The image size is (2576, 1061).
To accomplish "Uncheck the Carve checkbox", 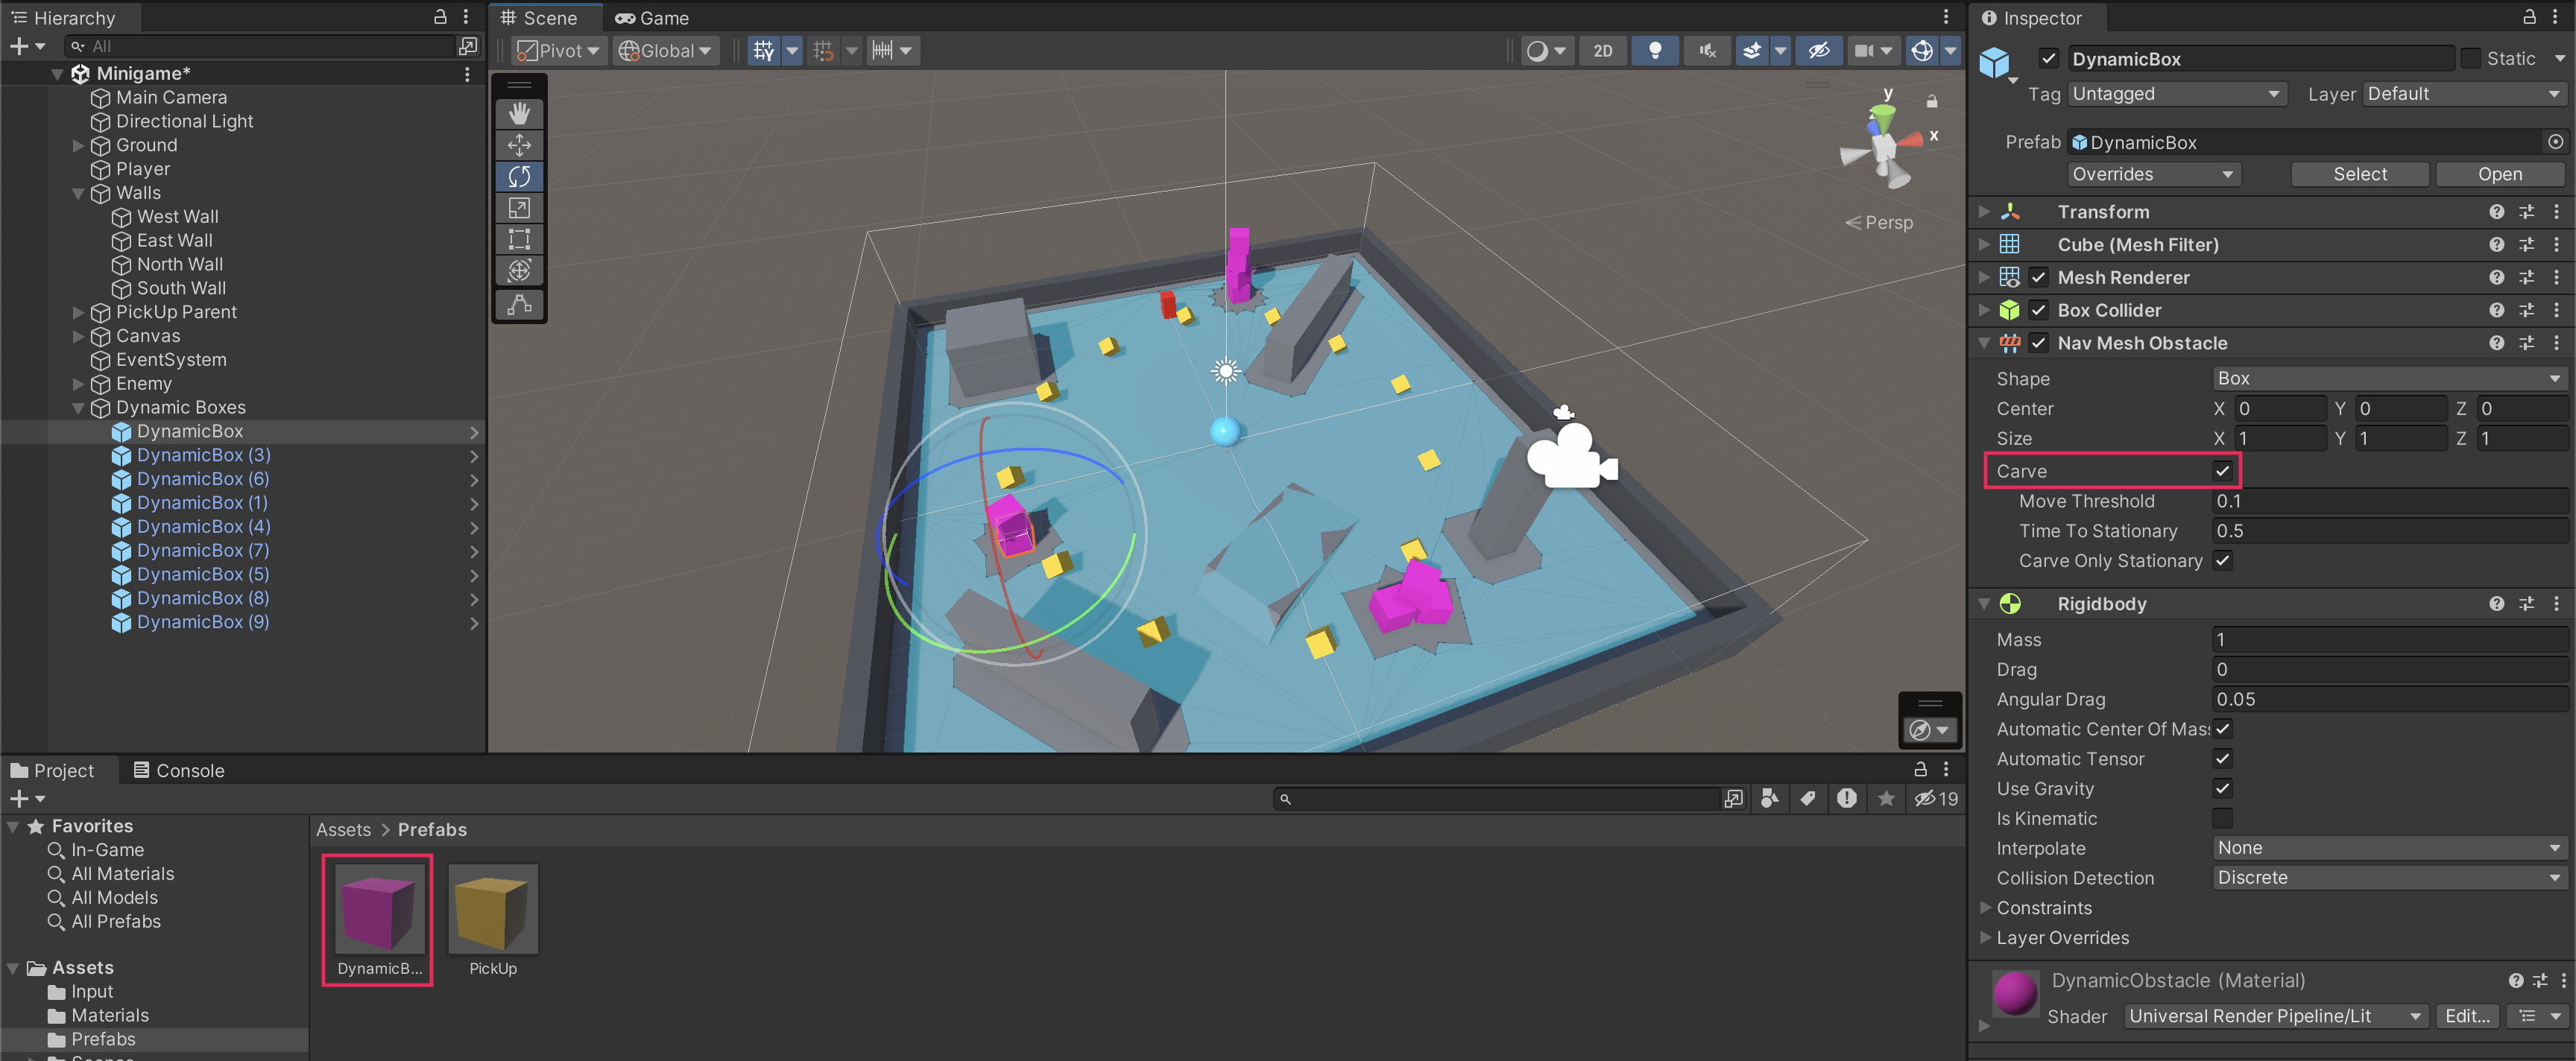I will click(x=2221, y=471).
